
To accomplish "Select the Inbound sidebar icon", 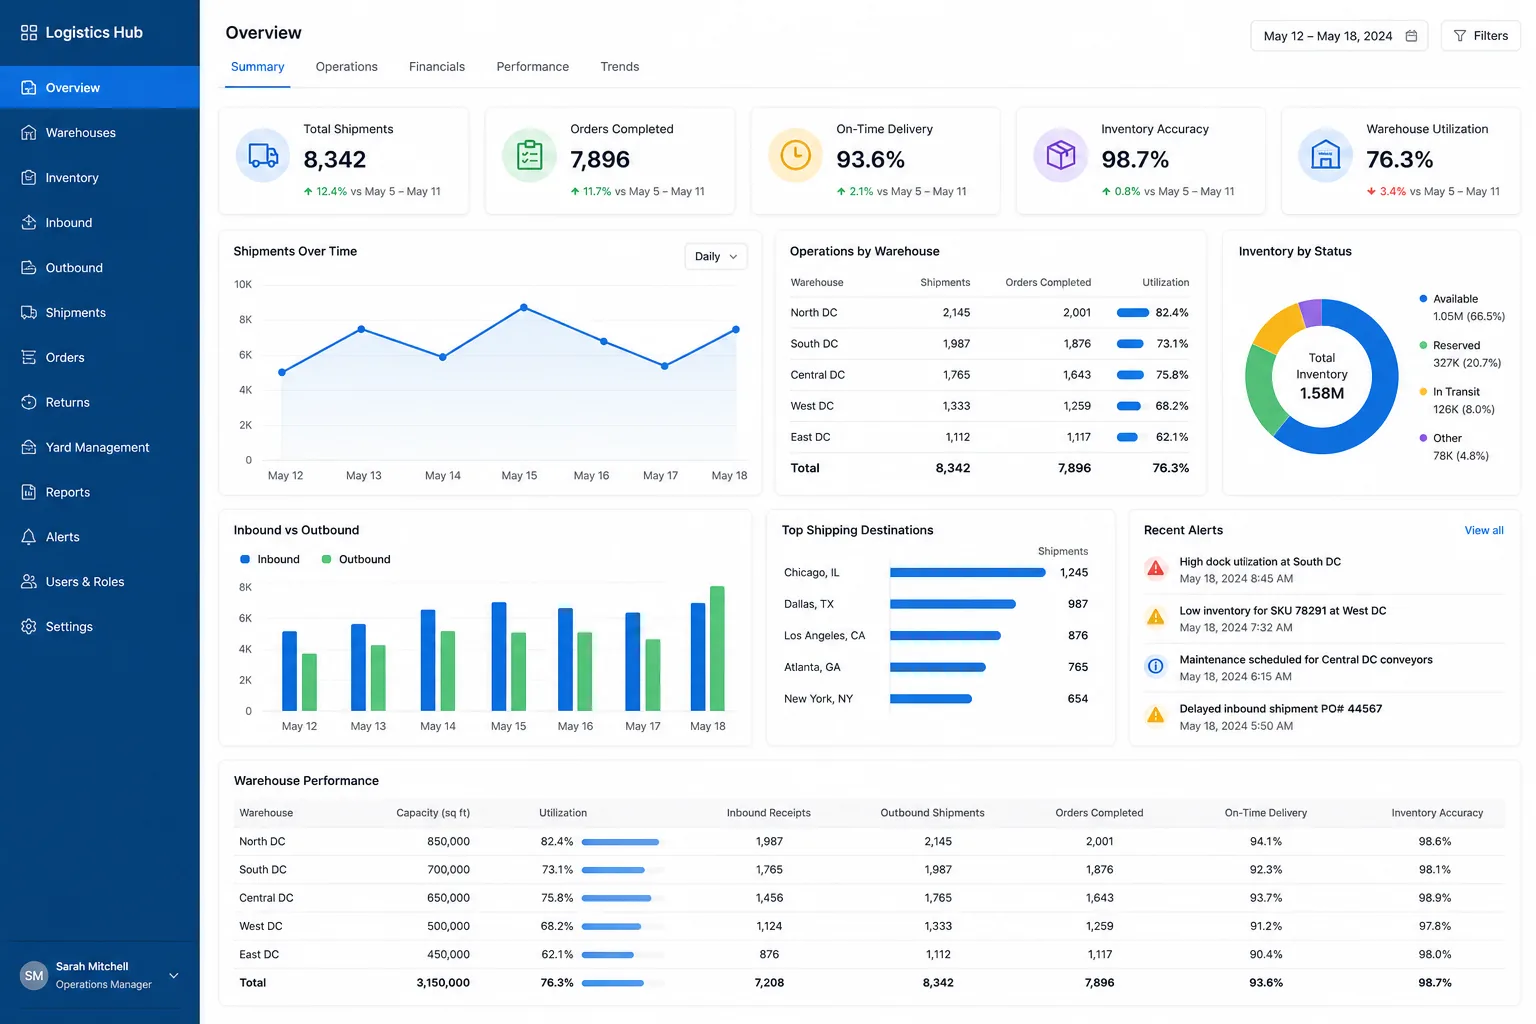I will tap(29, 223).
